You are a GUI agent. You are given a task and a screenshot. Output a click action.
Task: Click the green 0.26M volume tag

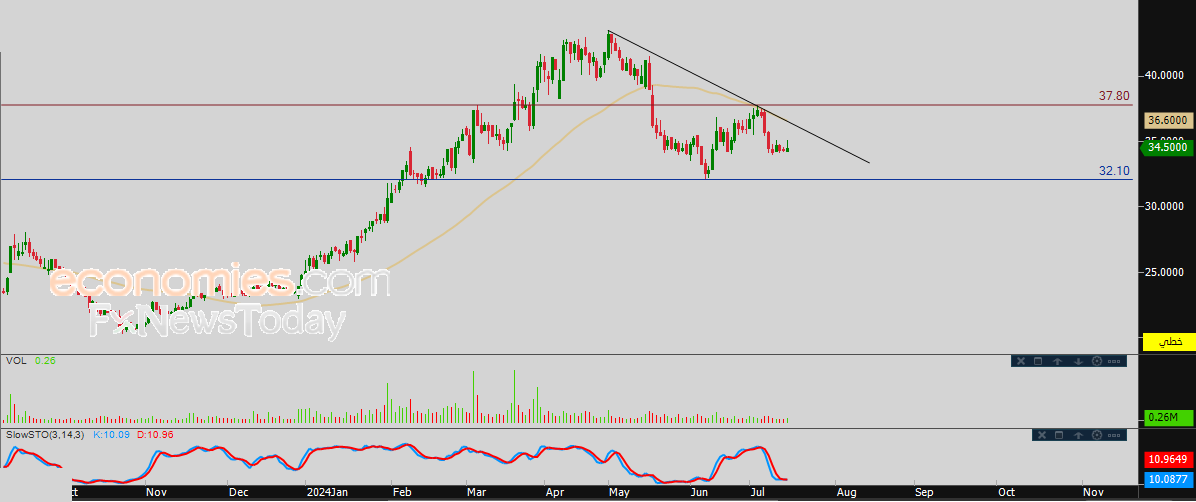(1168, 417)
